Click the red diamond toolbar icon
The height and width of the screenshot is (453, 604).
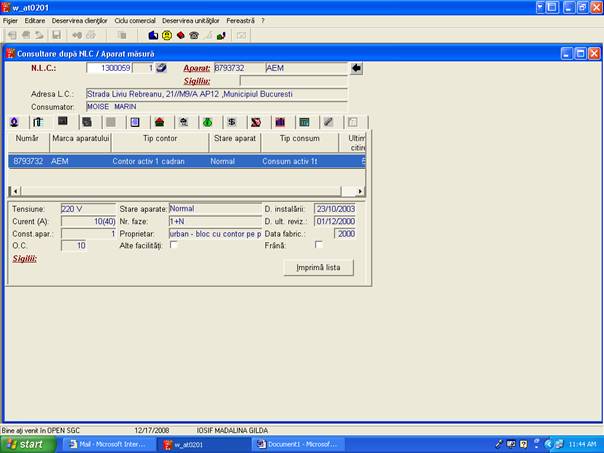(x=180, y=35)
